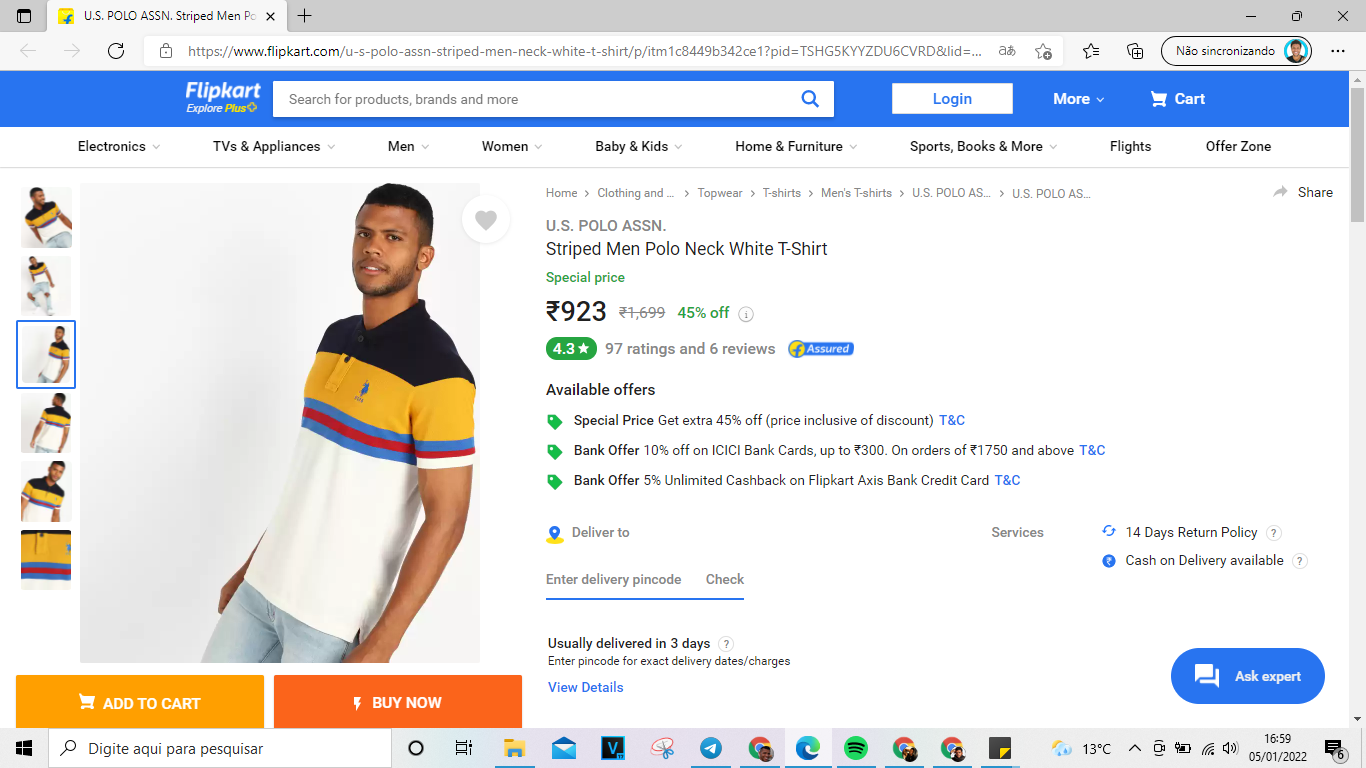Open price info icon next to 45% off
The width and height of the screenshot is (1366, 768).
746,314
